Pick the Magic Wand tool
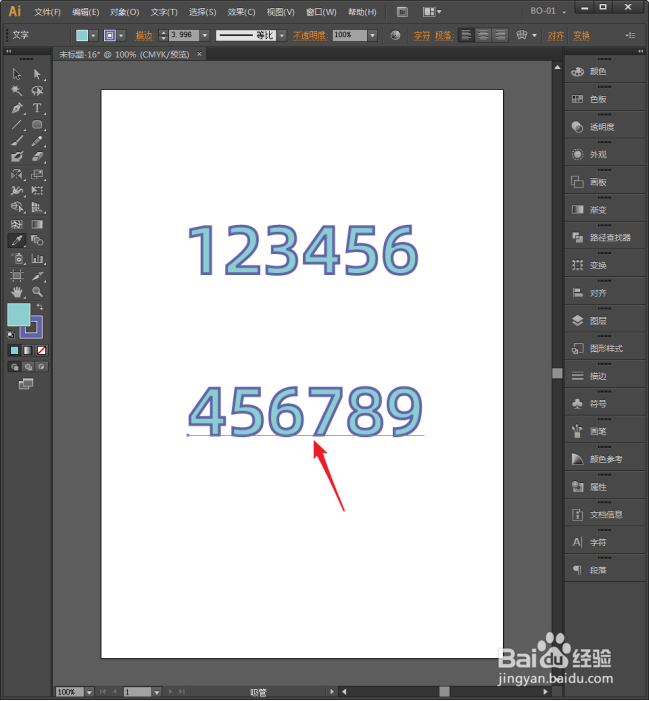649x701 pixels. click(x=17, y=91)
